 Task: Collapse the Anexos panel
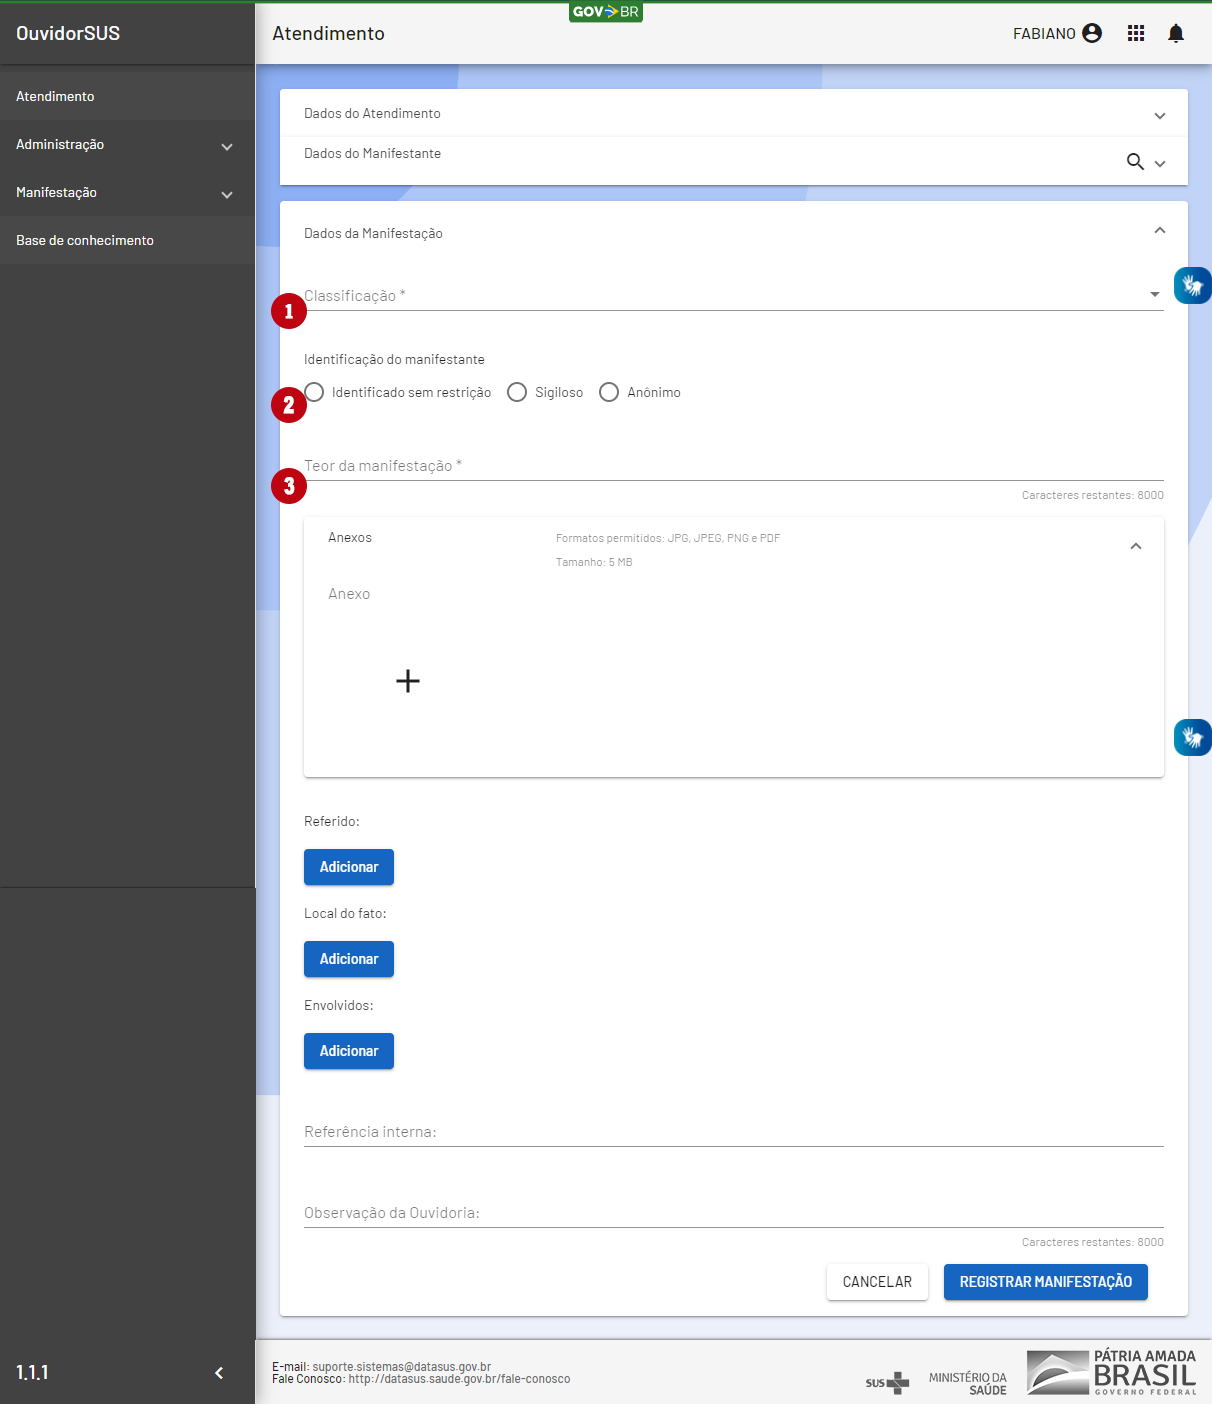tap(1135, 546)
